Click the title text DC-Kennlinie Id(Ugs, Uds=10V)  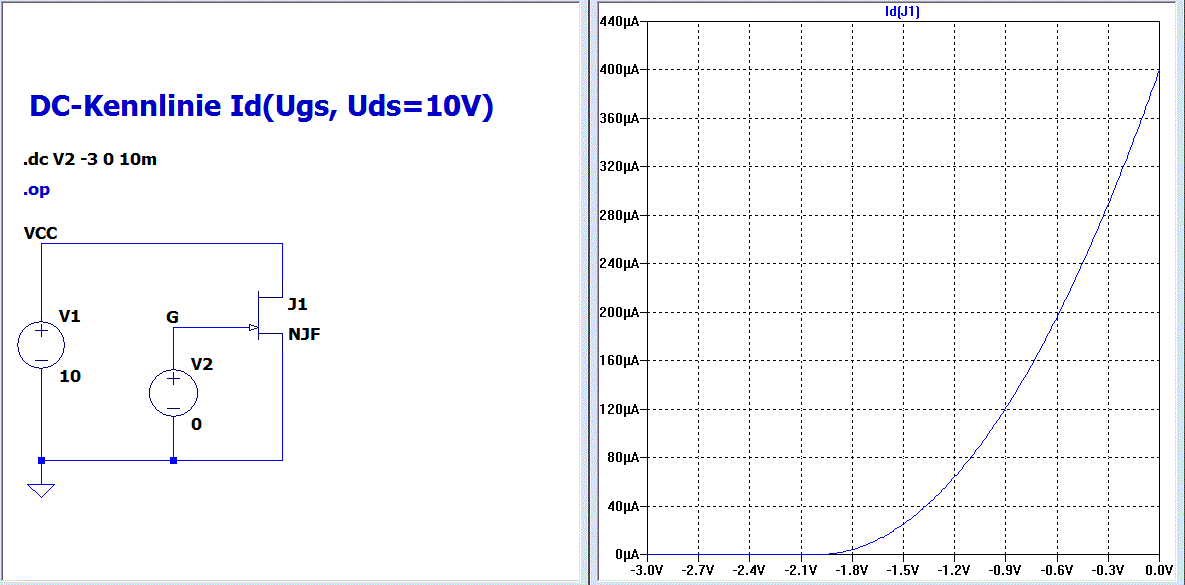tap(261, 108)
